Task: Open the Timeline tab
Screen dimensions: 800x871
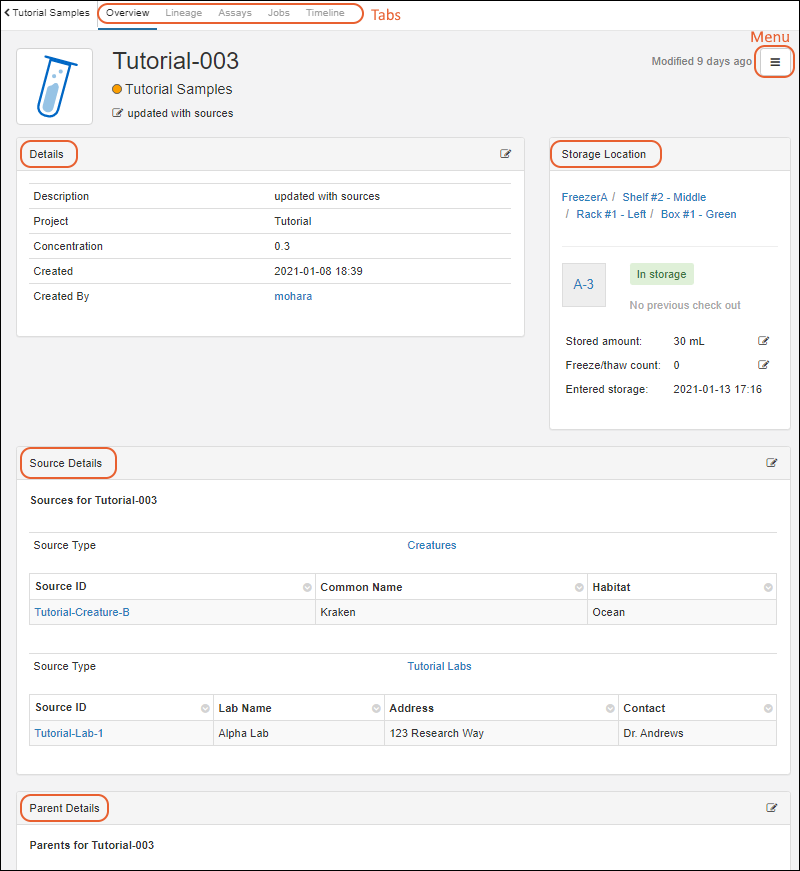Action: 325,13
